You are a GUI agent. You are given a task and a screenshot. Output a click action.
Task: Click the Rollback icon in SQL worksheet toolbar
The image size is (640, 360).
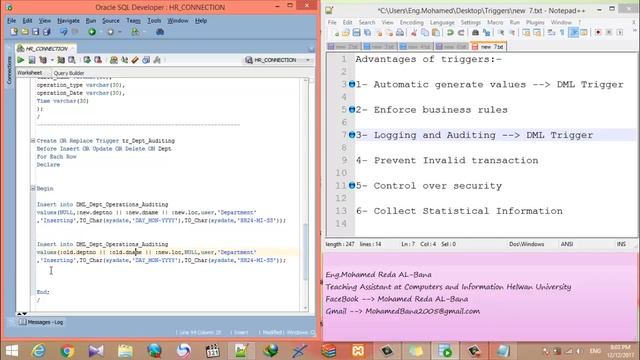click(98, 60)
